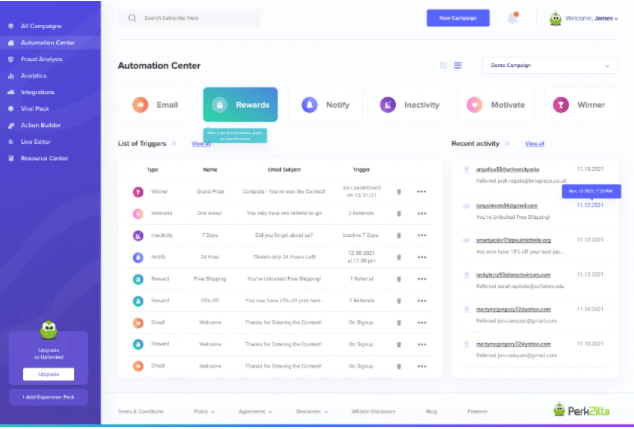The height and width of the screenshot is (429, 634).
Task: Delete the Grand Prize trigger
Action: tap(399, 192)
